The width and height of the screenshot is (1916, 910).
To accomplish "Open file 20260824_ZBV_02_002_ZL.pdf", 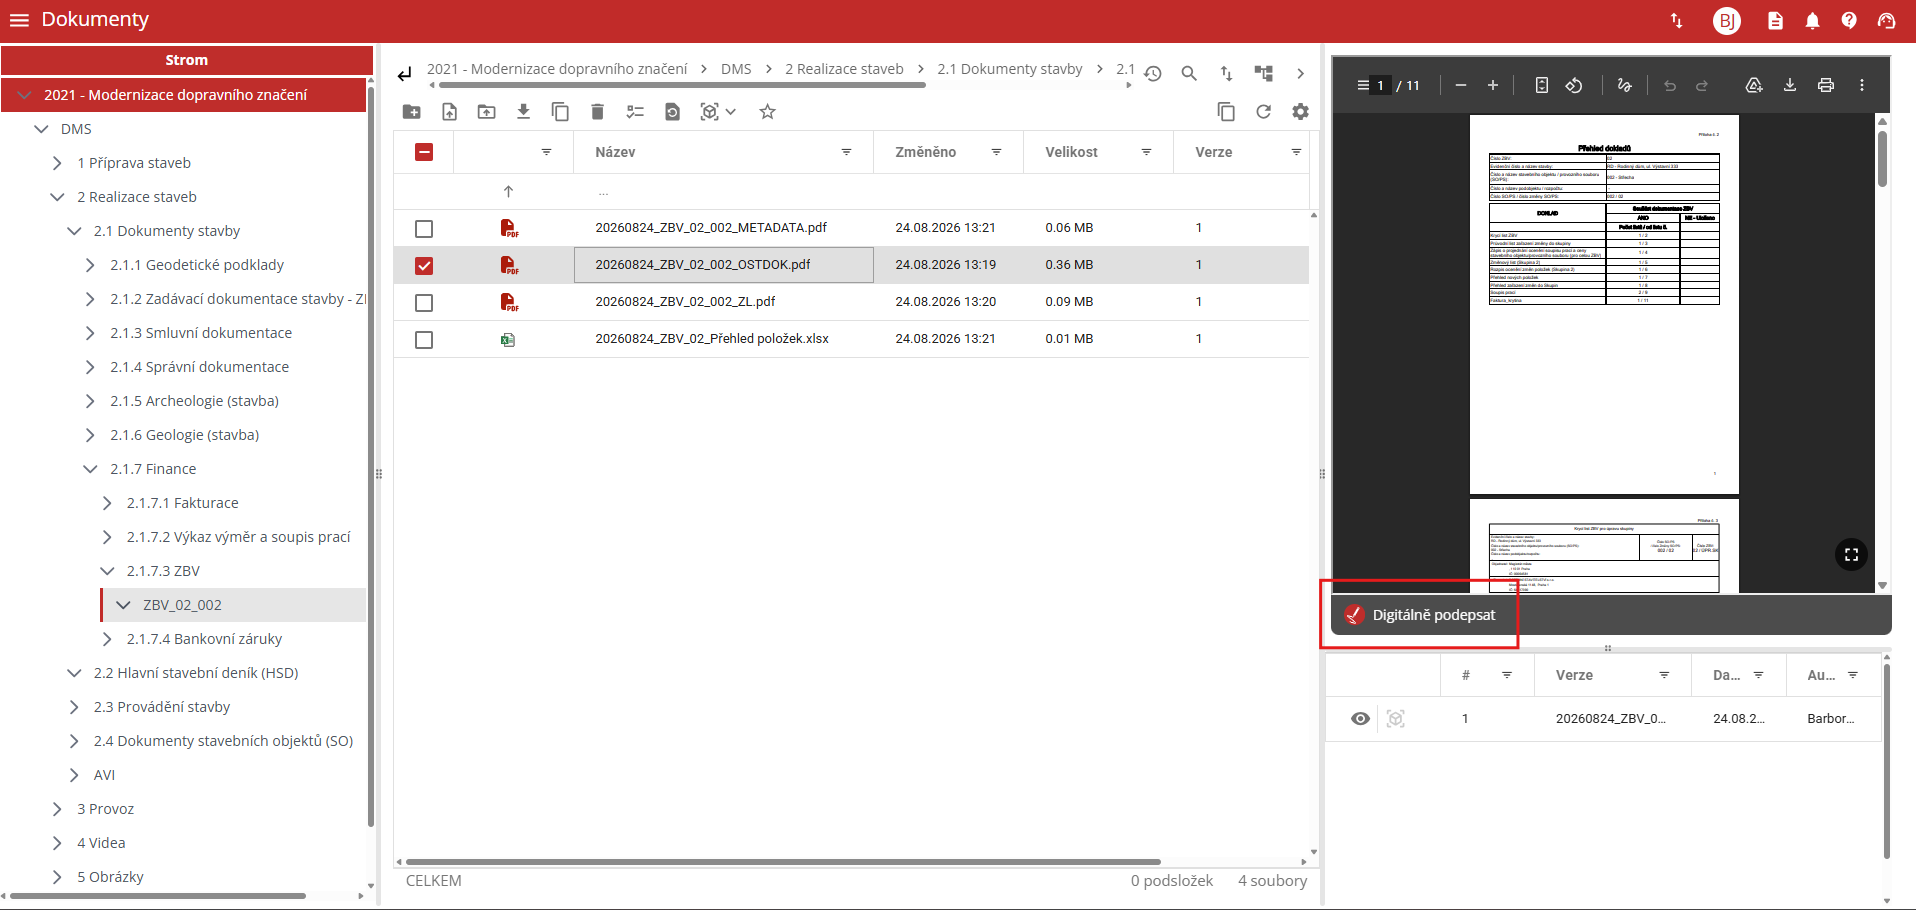I will point(685,302).
